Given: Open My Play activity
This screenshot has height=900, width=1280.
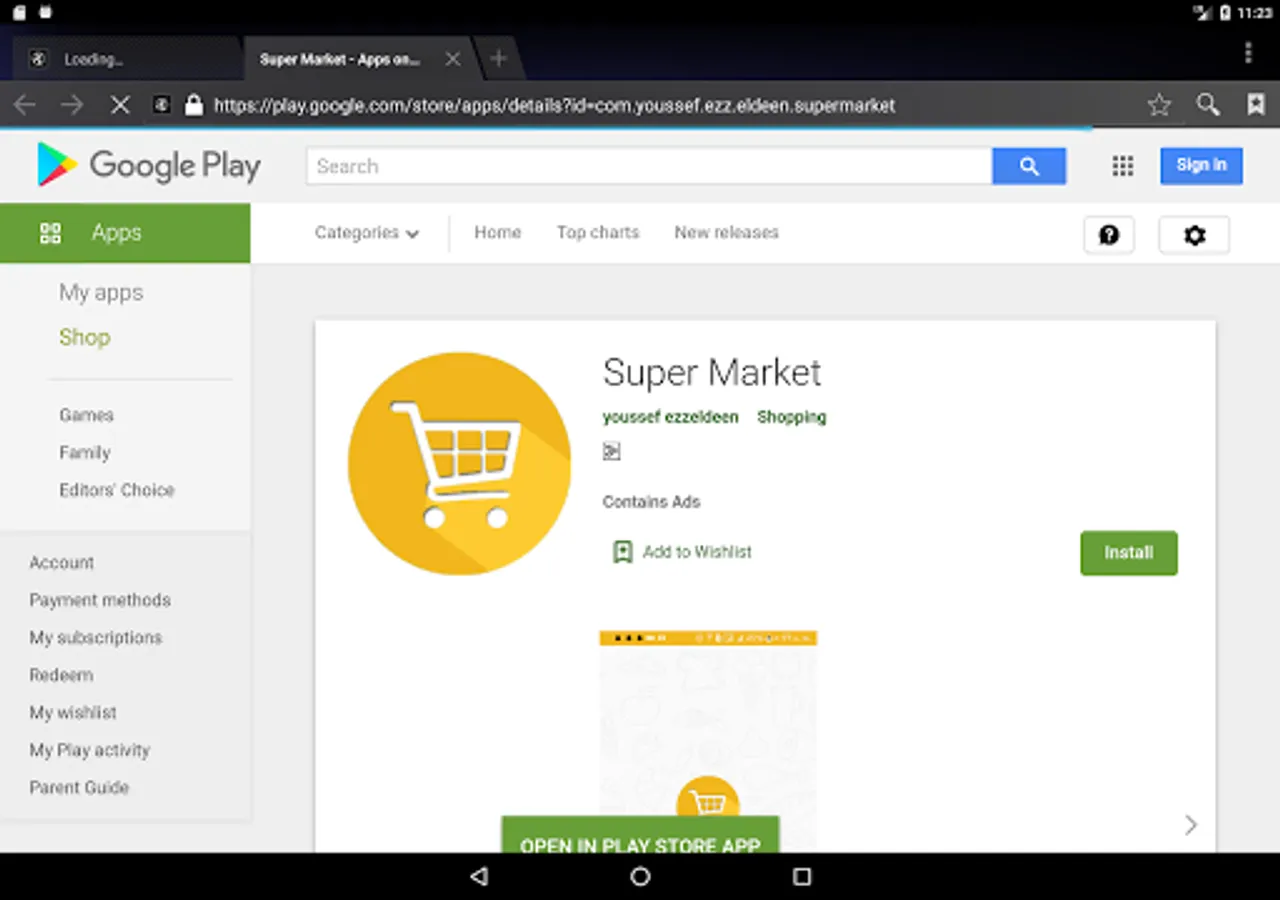Looking at the screenshot, I should click(89, 750).
